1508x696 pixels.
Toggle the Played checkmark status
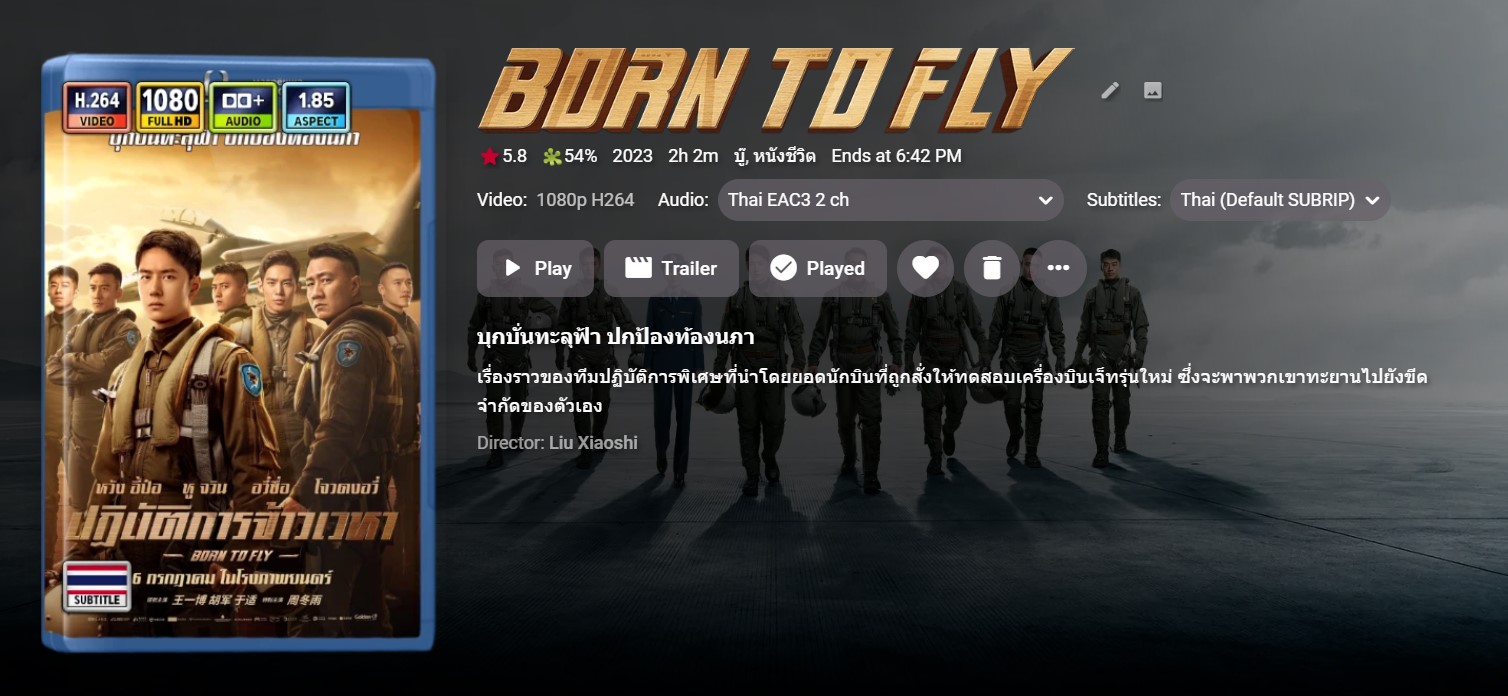pos(817,268)
